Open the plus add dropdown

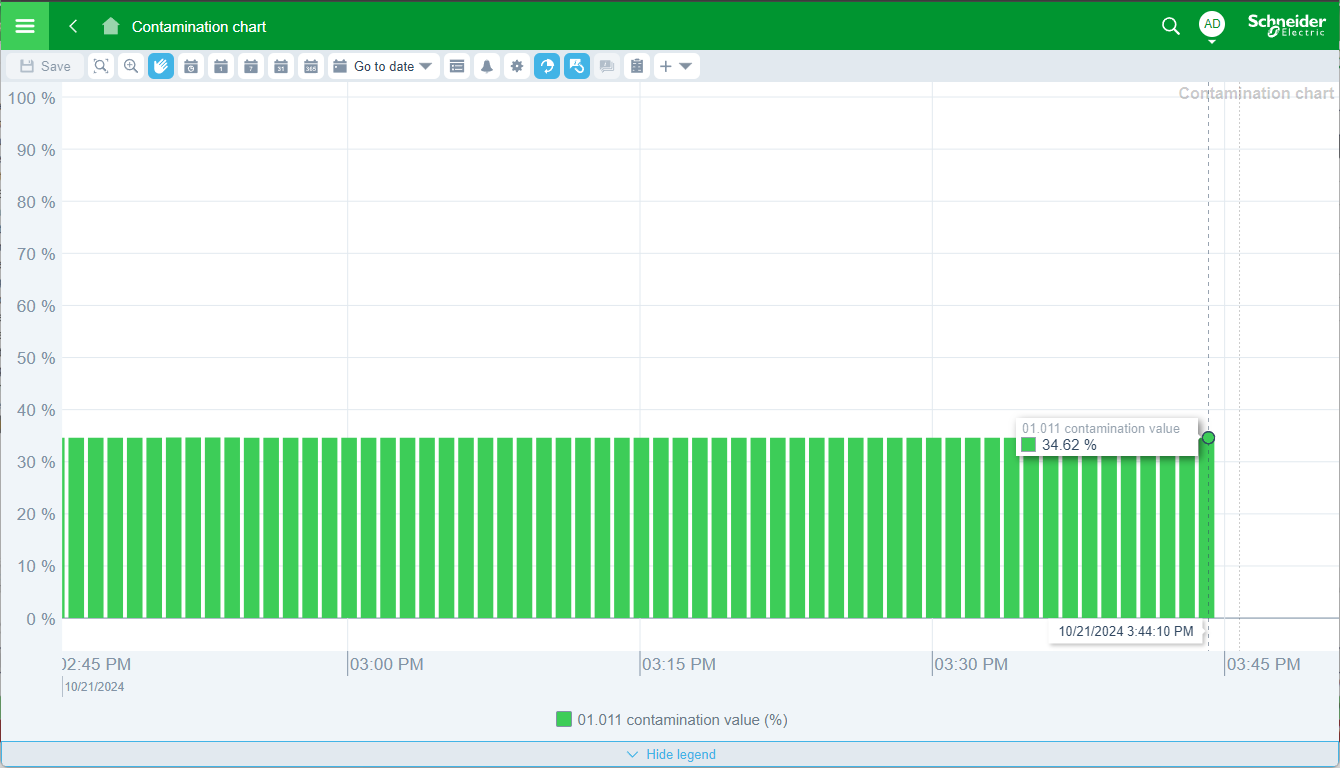pyautogui.click(x=677, y=66)
